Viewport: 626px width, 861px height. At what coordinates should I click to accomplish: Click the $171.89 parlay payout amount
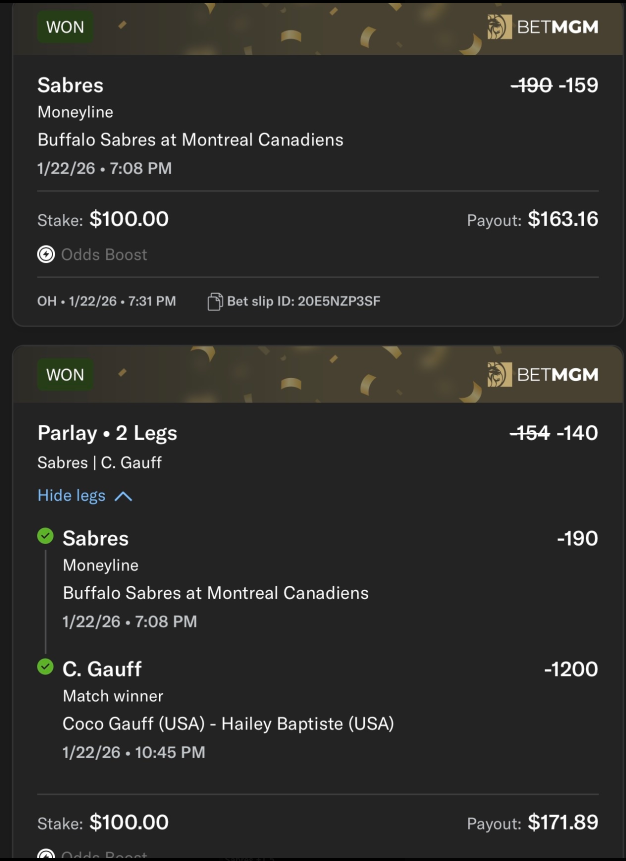click(562, 822)
